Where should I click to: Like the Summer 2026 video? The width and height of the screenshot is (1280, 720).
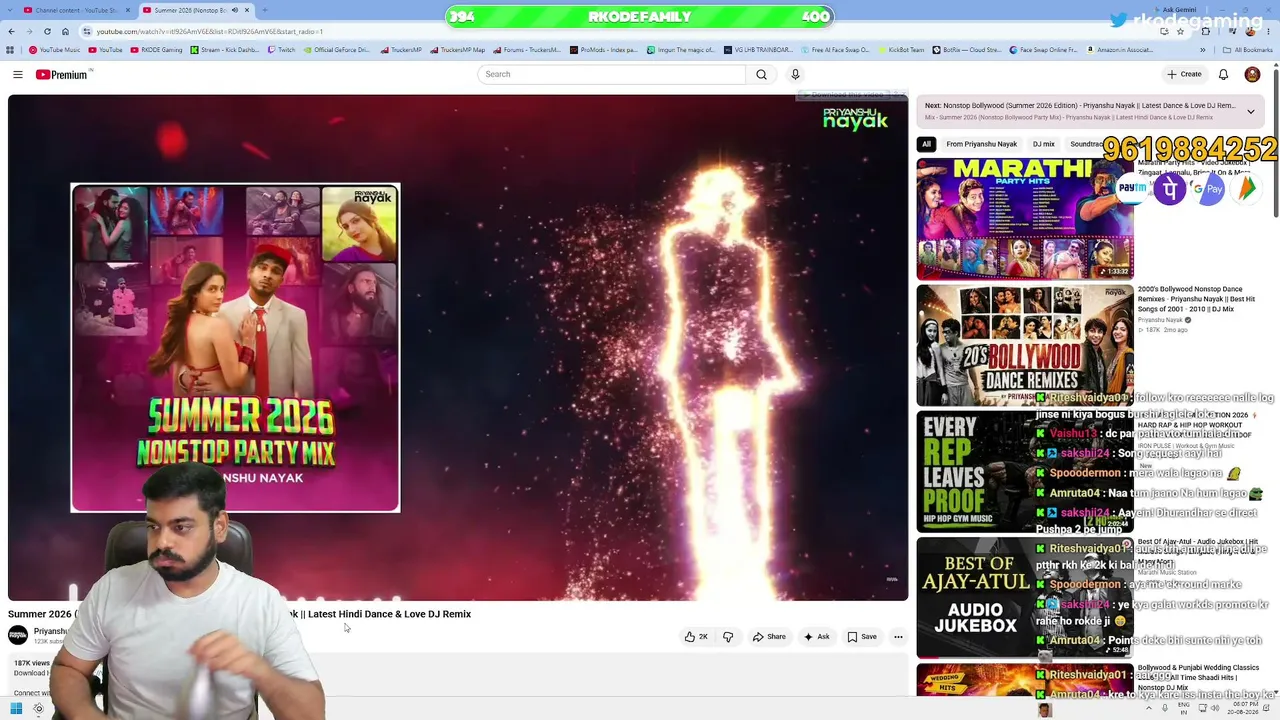click(696, 637)
